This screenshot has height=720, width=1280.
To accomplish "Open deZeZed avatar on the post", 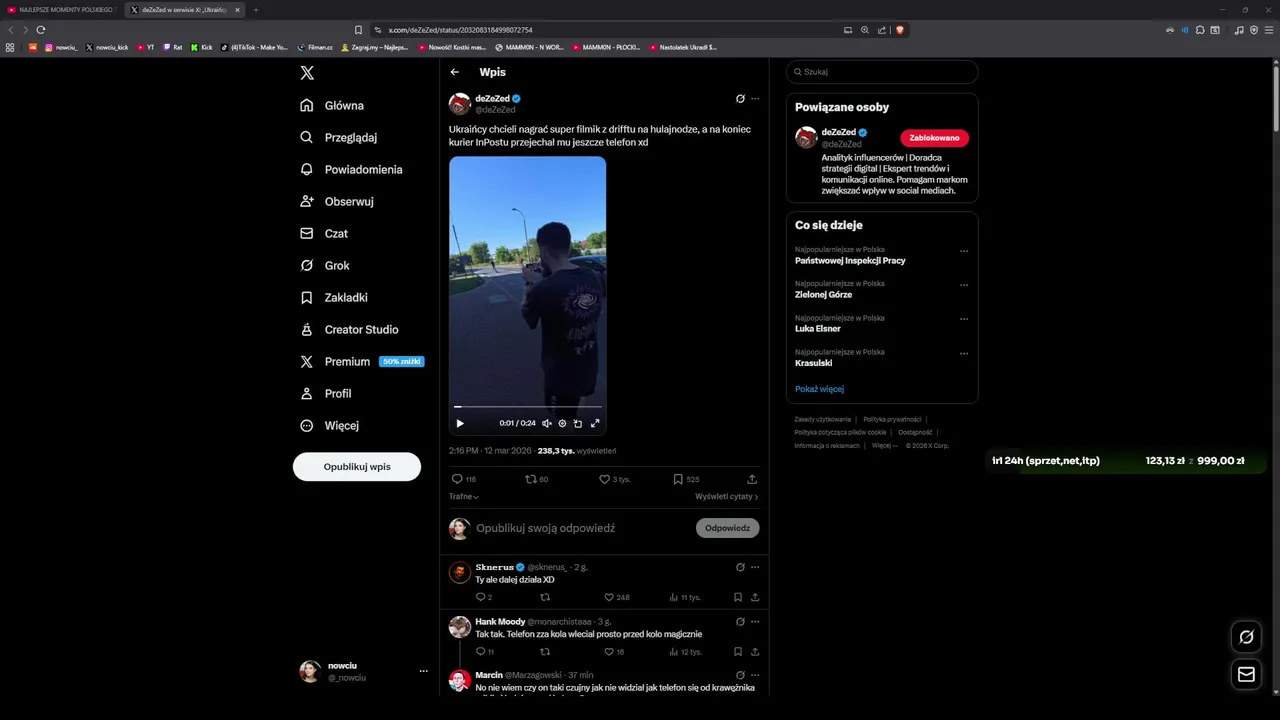I will click(x=460, y=104).
